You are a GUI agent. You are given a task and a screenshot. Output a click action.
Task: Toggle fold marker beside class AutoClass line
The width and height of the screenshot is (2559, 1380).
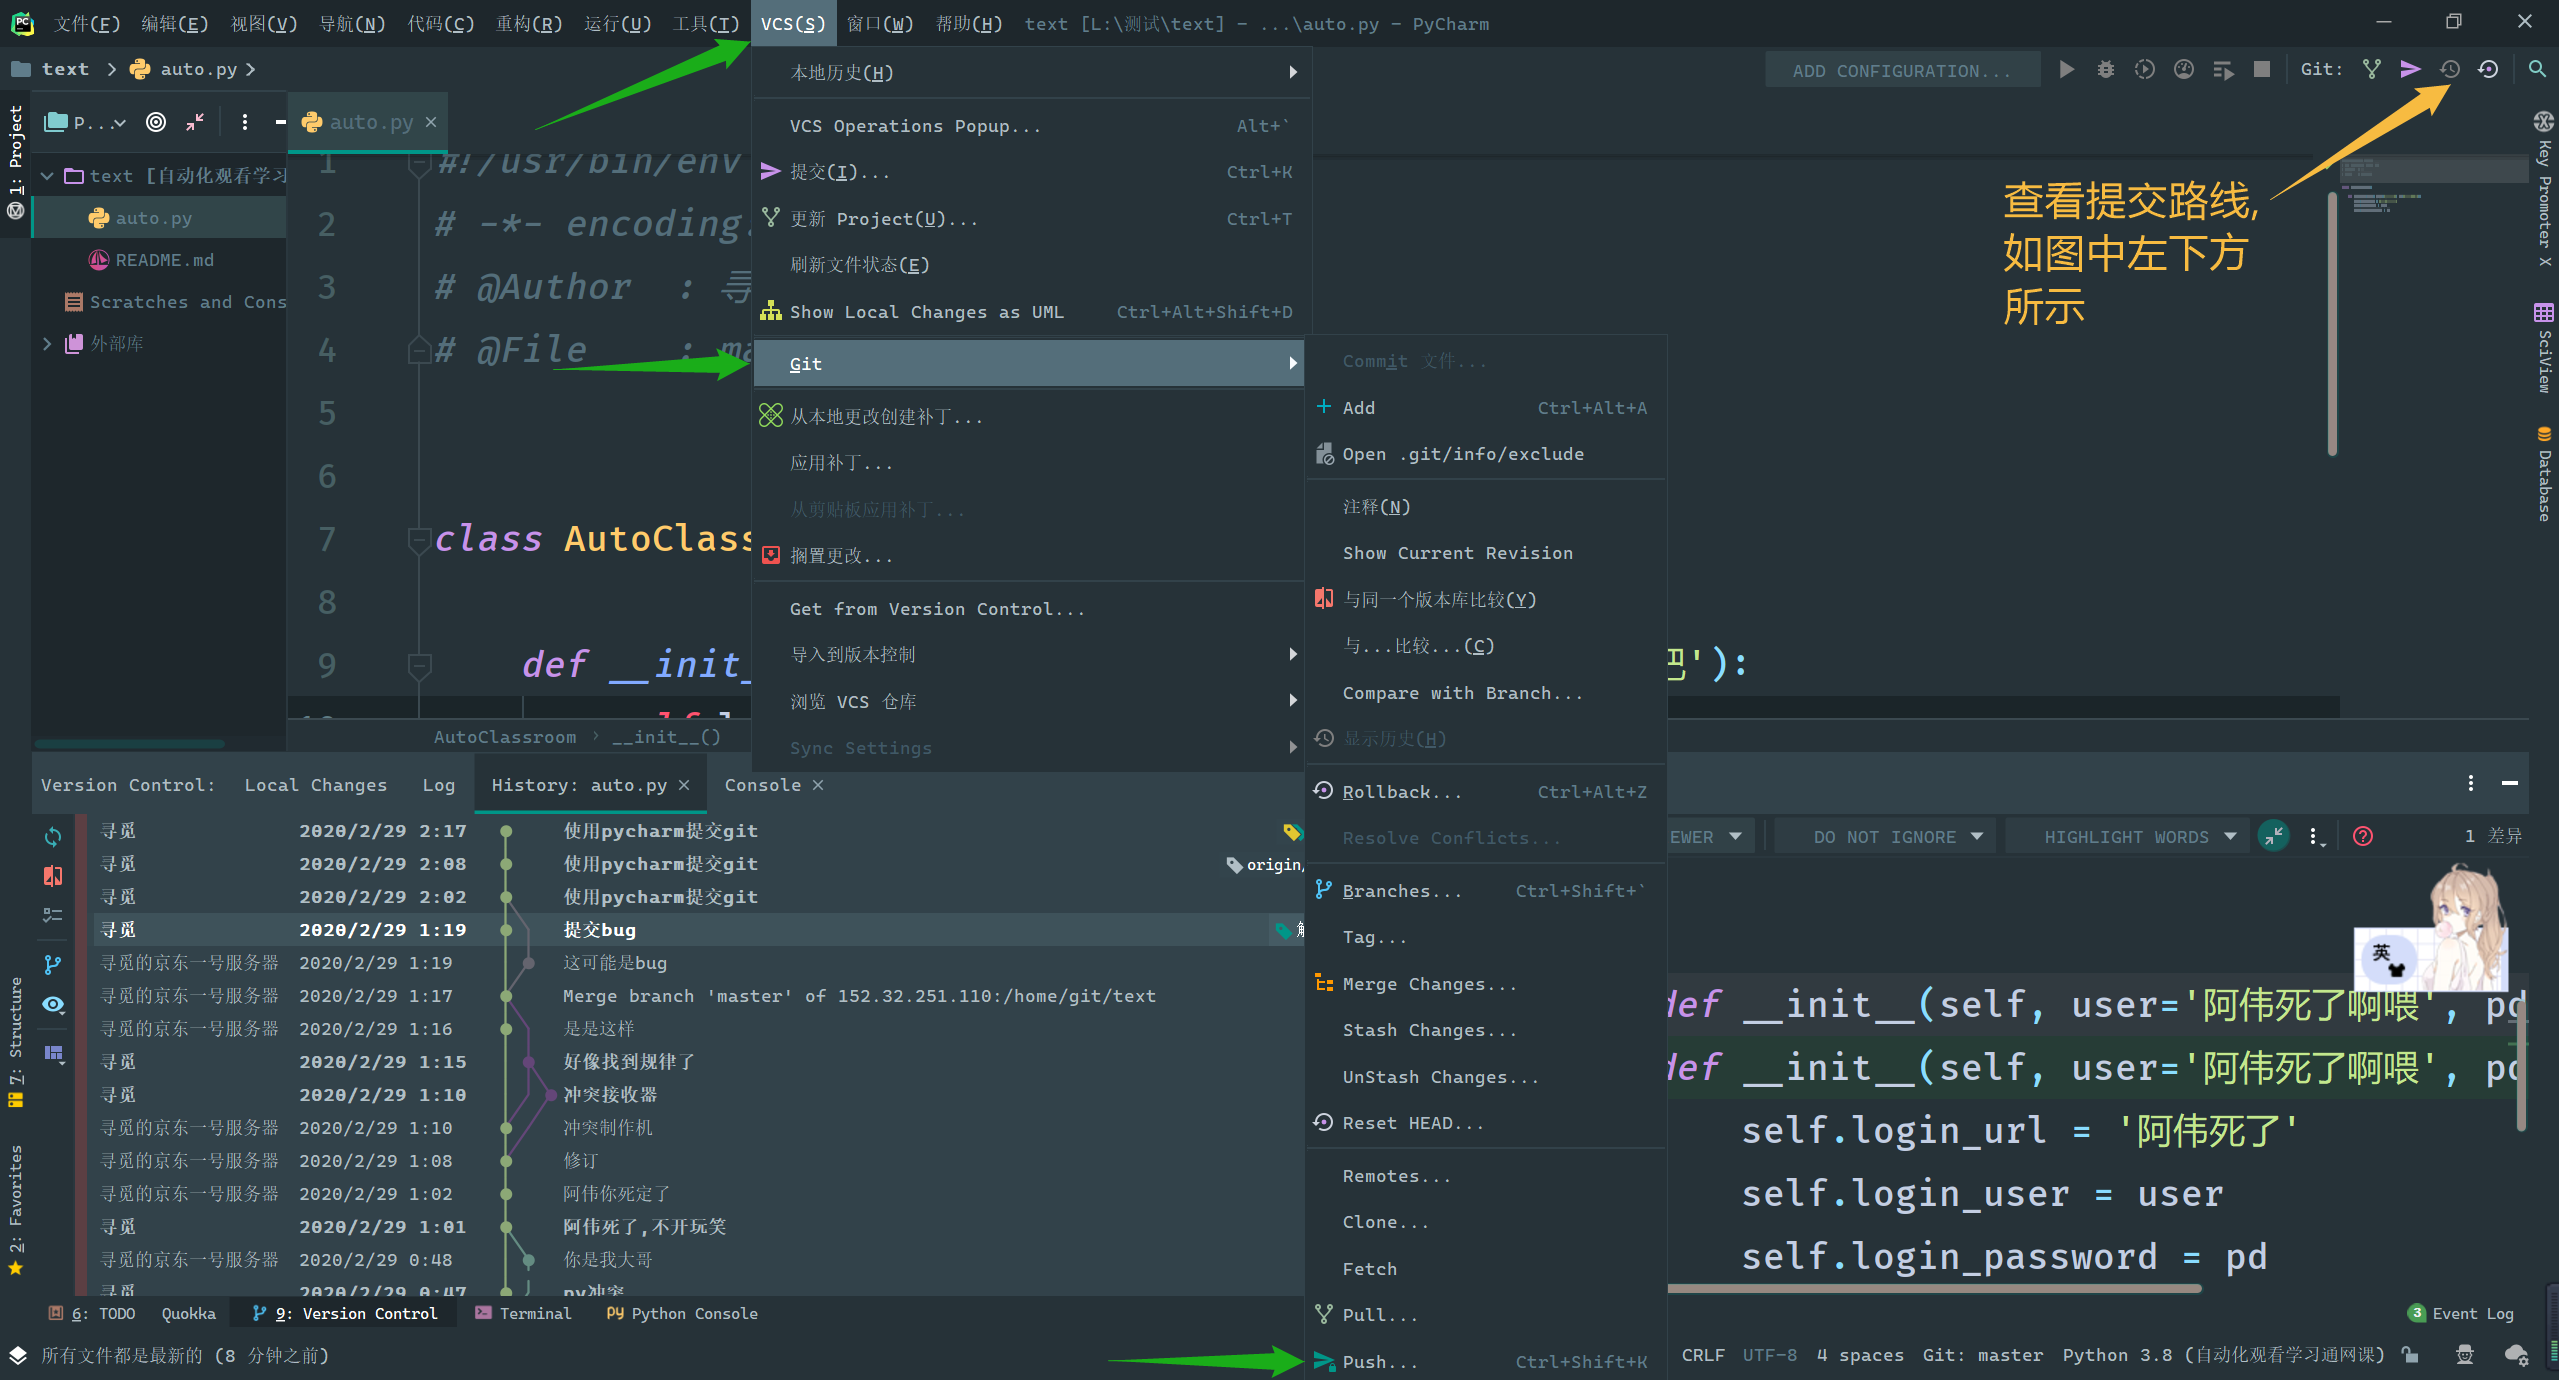pyautogui.click(x=419, y=540)
